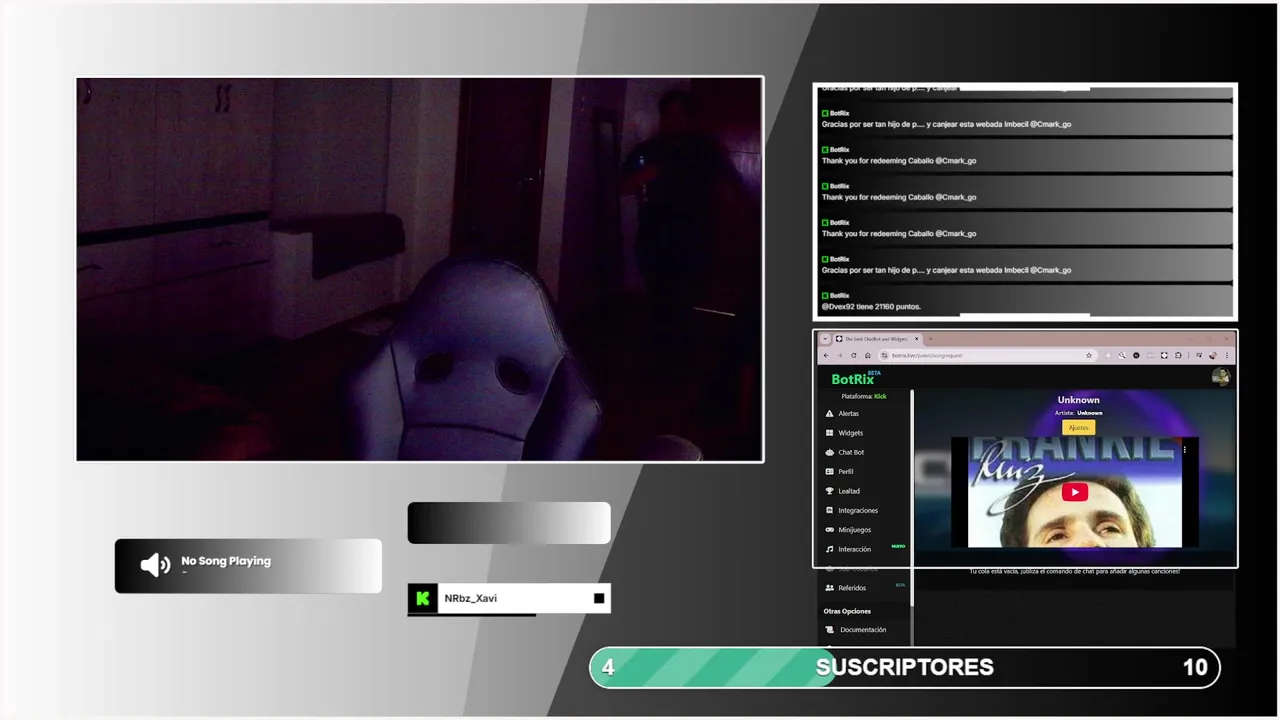Reload the BotRix page
The image size is (1280, 720).
(854, 355)
